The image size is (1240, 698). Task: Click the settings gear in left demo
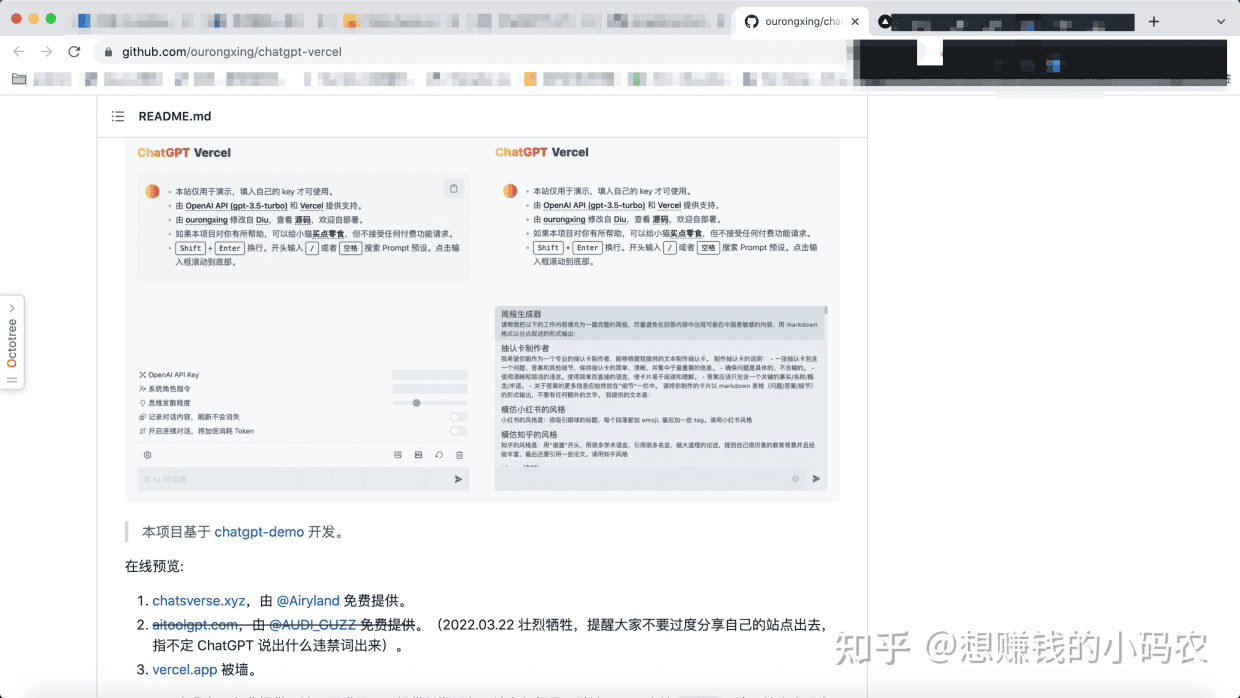147,454
